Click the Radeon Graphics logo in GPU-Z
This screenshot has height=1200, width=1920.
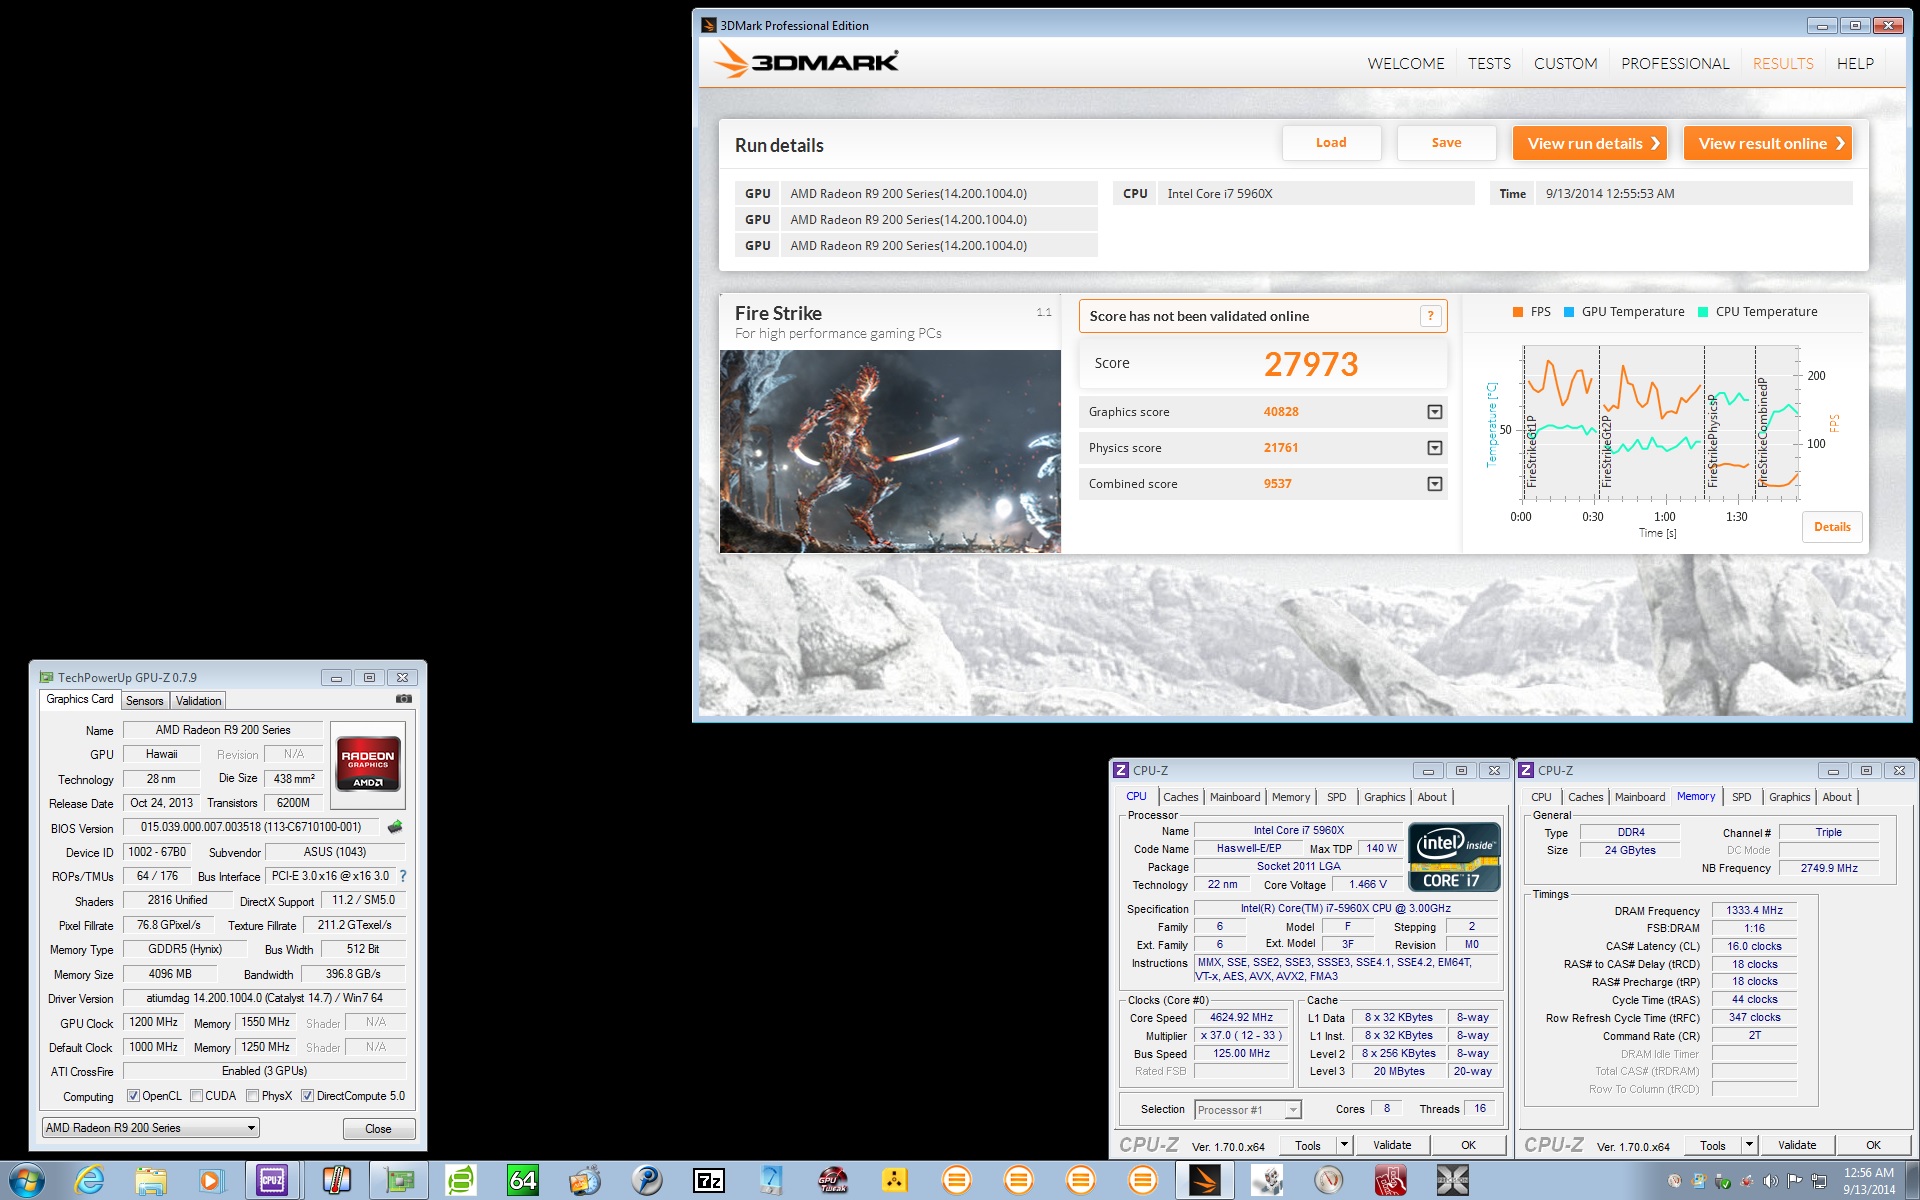click(368, 765)
